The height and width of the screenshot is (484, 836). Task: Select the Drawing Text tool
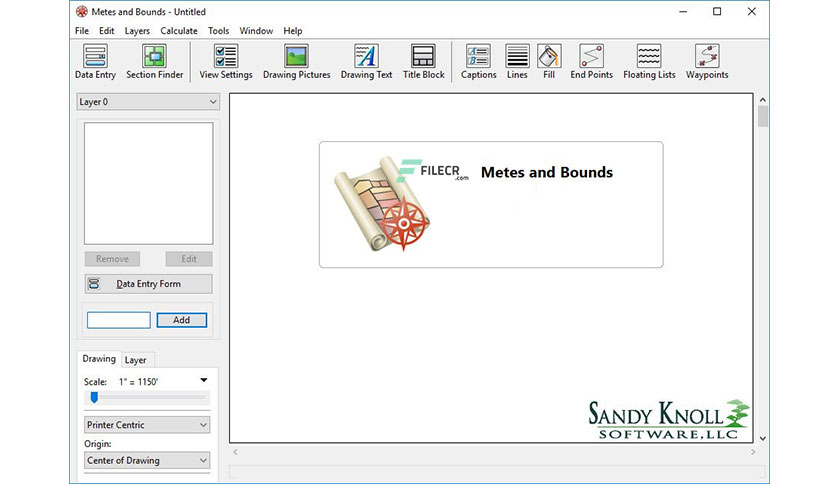click(x=366, y=62)
